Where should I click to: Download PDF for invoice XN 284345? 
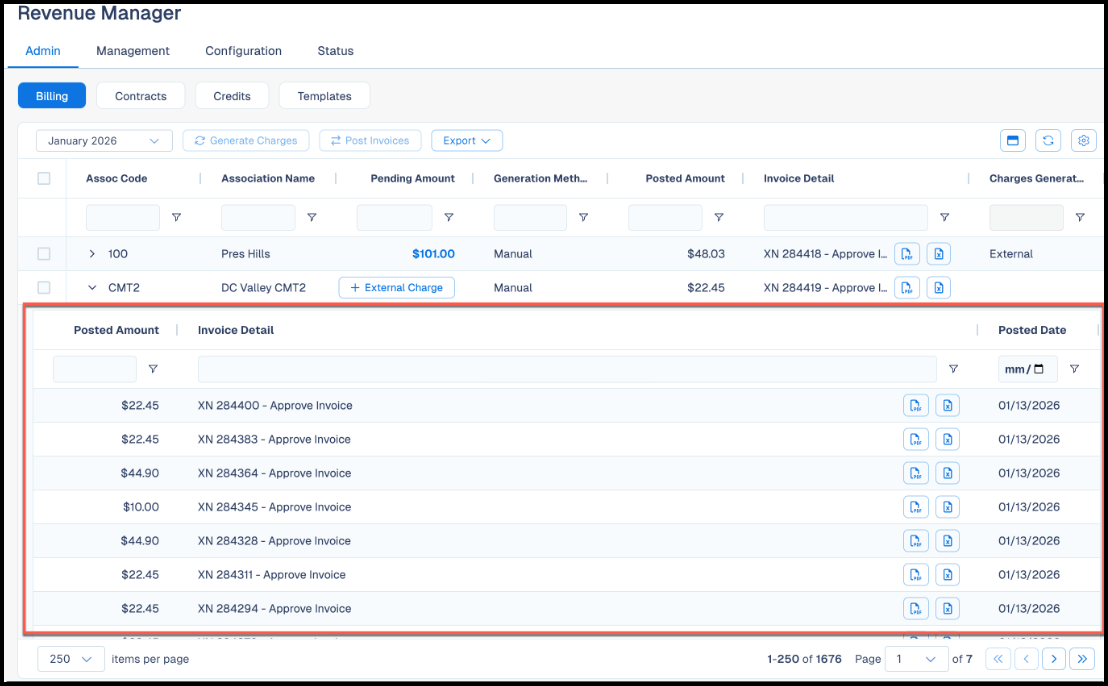(916, 507)
